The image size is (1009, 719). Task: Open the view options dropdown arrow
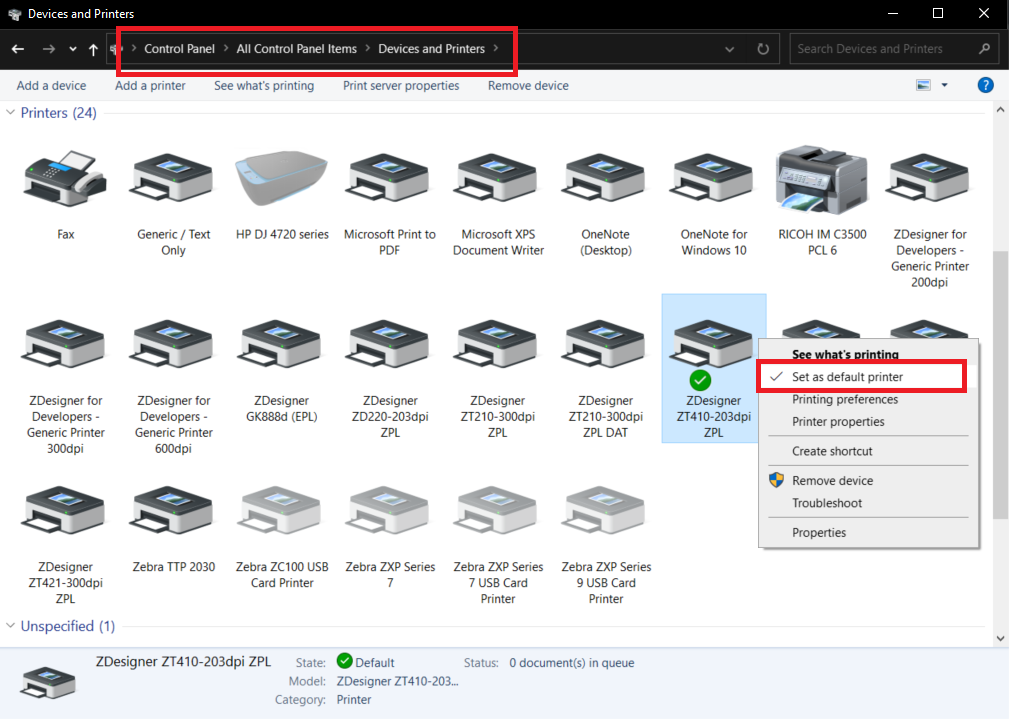pyautogui.click(x=944, y=85)
